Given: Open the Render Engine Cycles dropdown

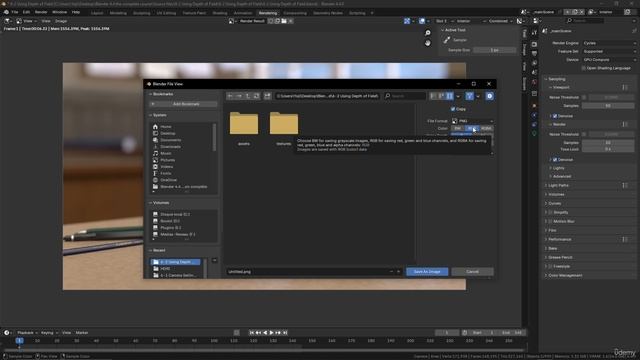Looking at the screenshot, I should 608,43.
